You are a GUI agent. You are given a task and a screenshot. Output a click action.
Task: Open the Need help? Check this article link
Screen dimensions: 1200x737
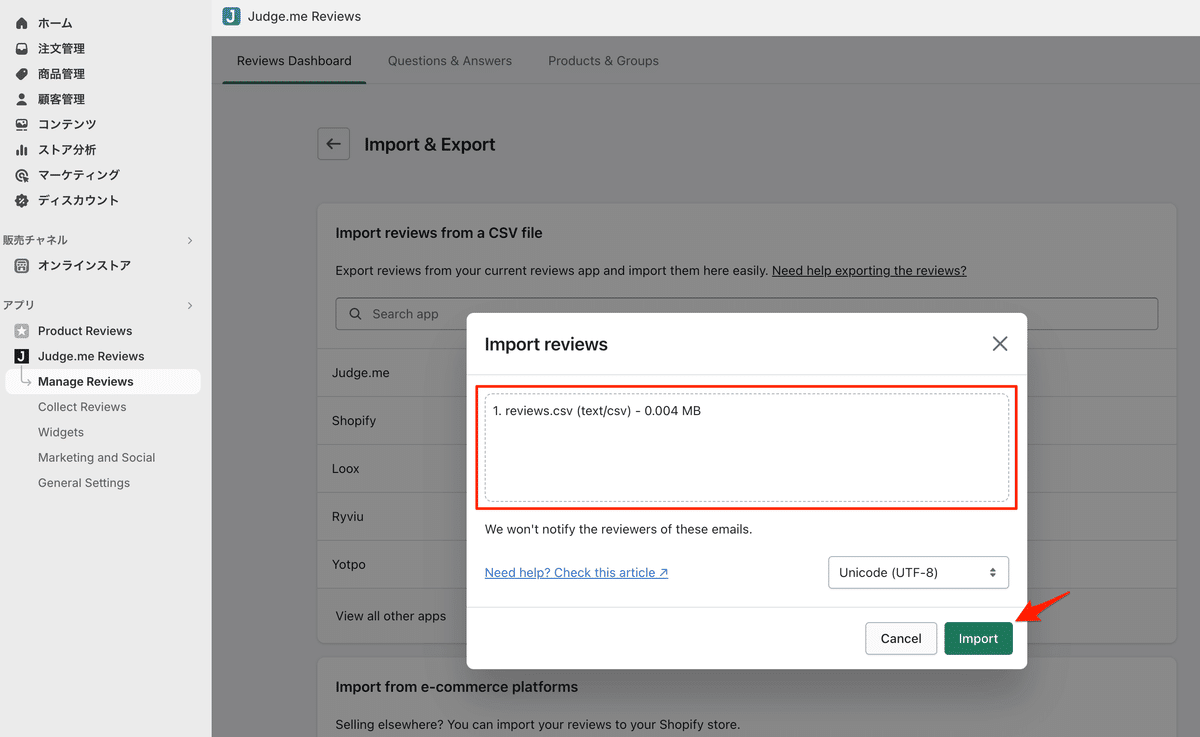tap(576, 573)
